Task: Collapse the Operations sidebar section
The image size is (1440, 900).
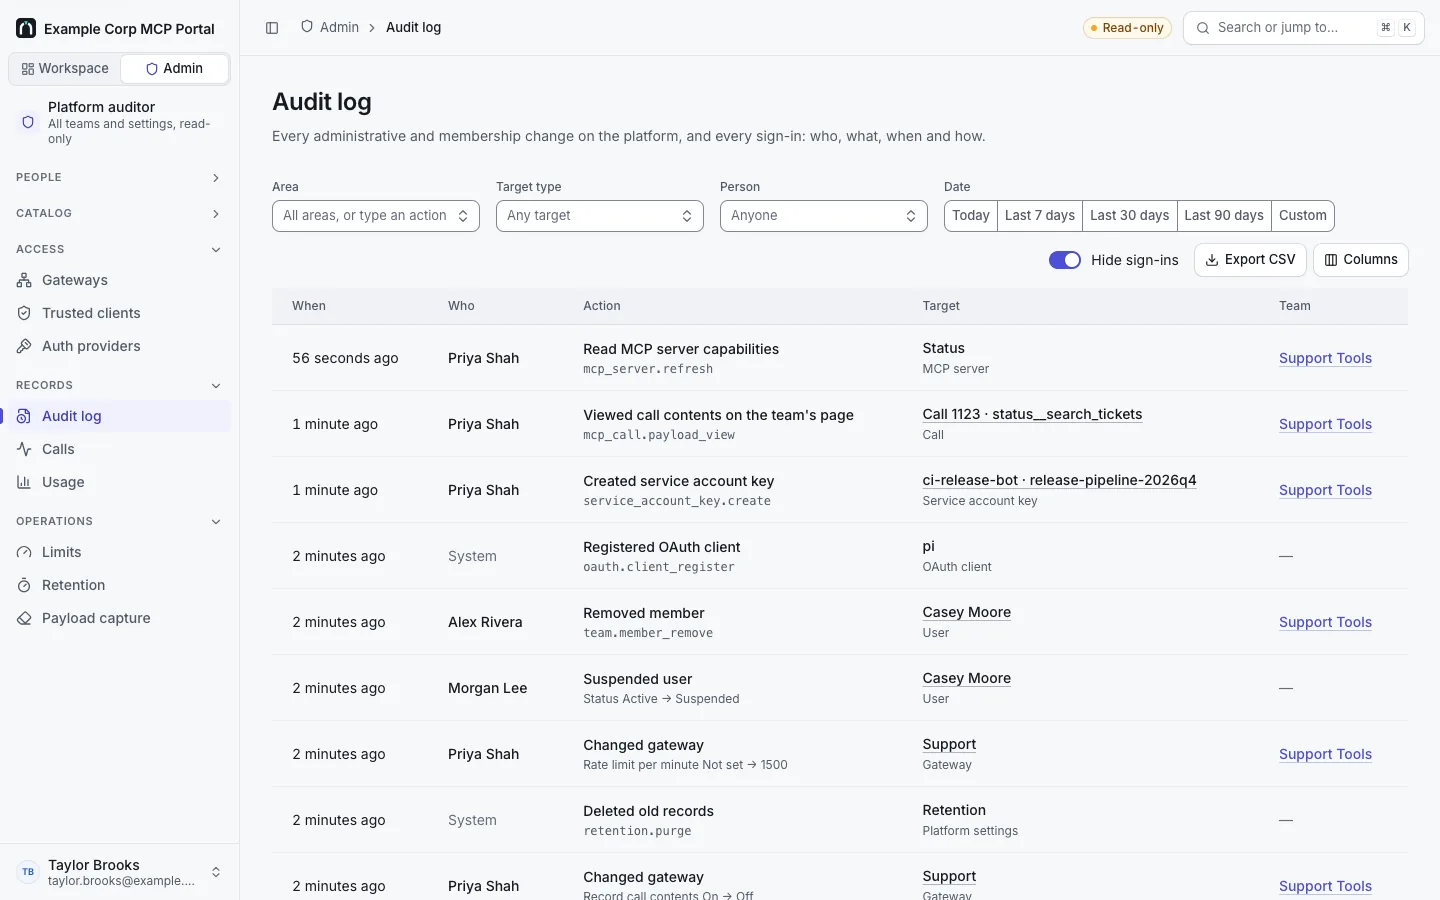Action: coord(119,522)
